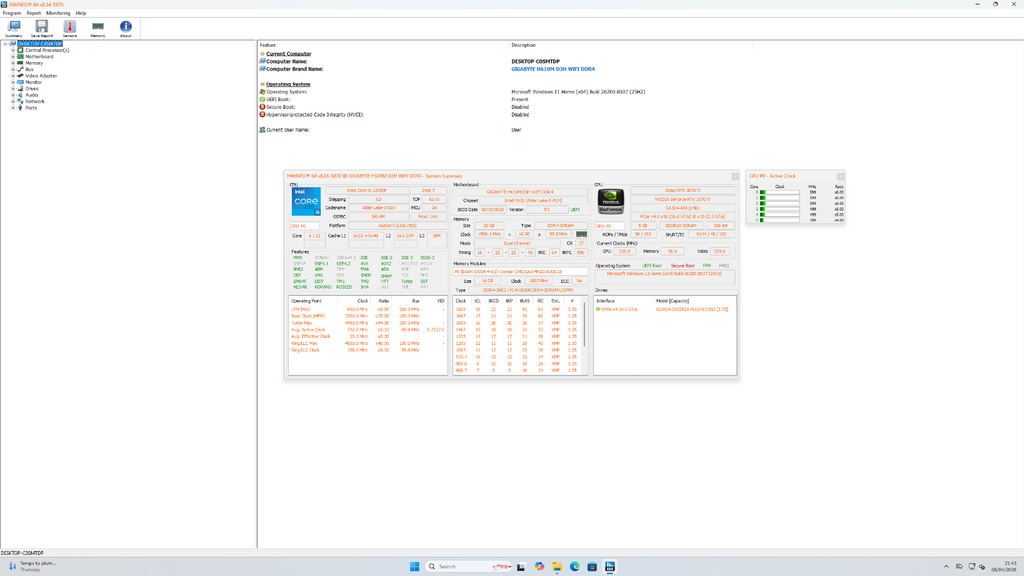Click the HWiNFO taskbar icon
The height and width of the screenshot is (576, 1024).
click(610, 566)
